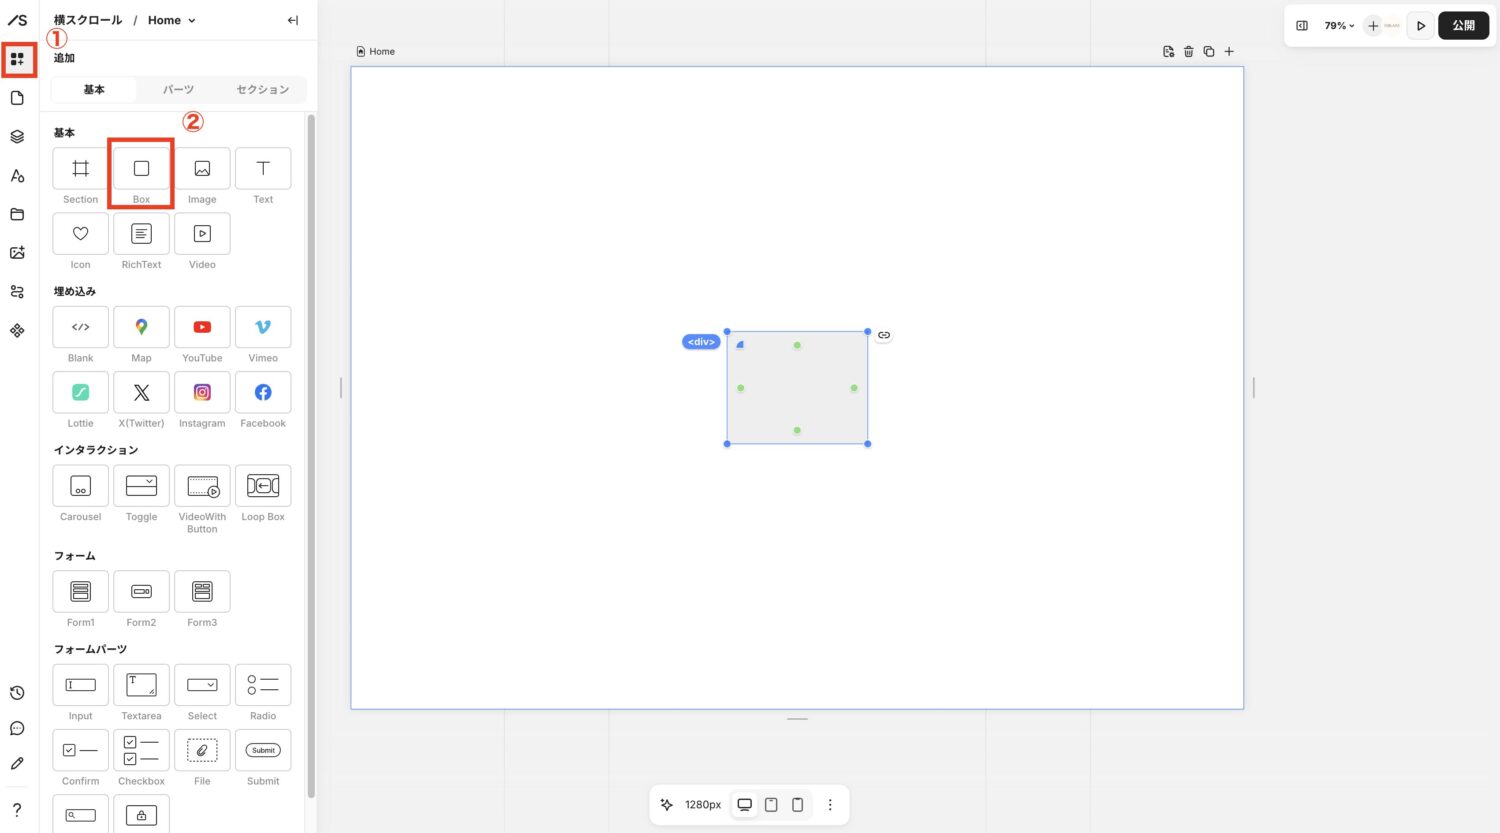Switch to tablet viewport preview
Image resolution: width=1500 pixels, height=833 pixels.
(771, 805)
